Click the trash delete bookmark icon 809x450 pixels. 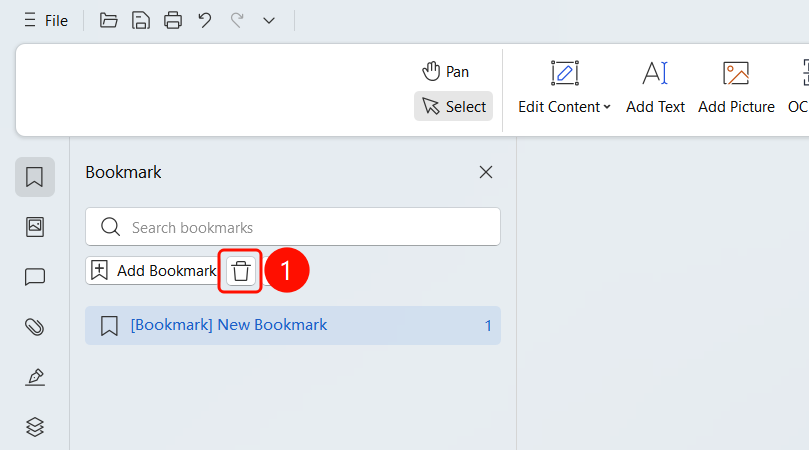240,271
